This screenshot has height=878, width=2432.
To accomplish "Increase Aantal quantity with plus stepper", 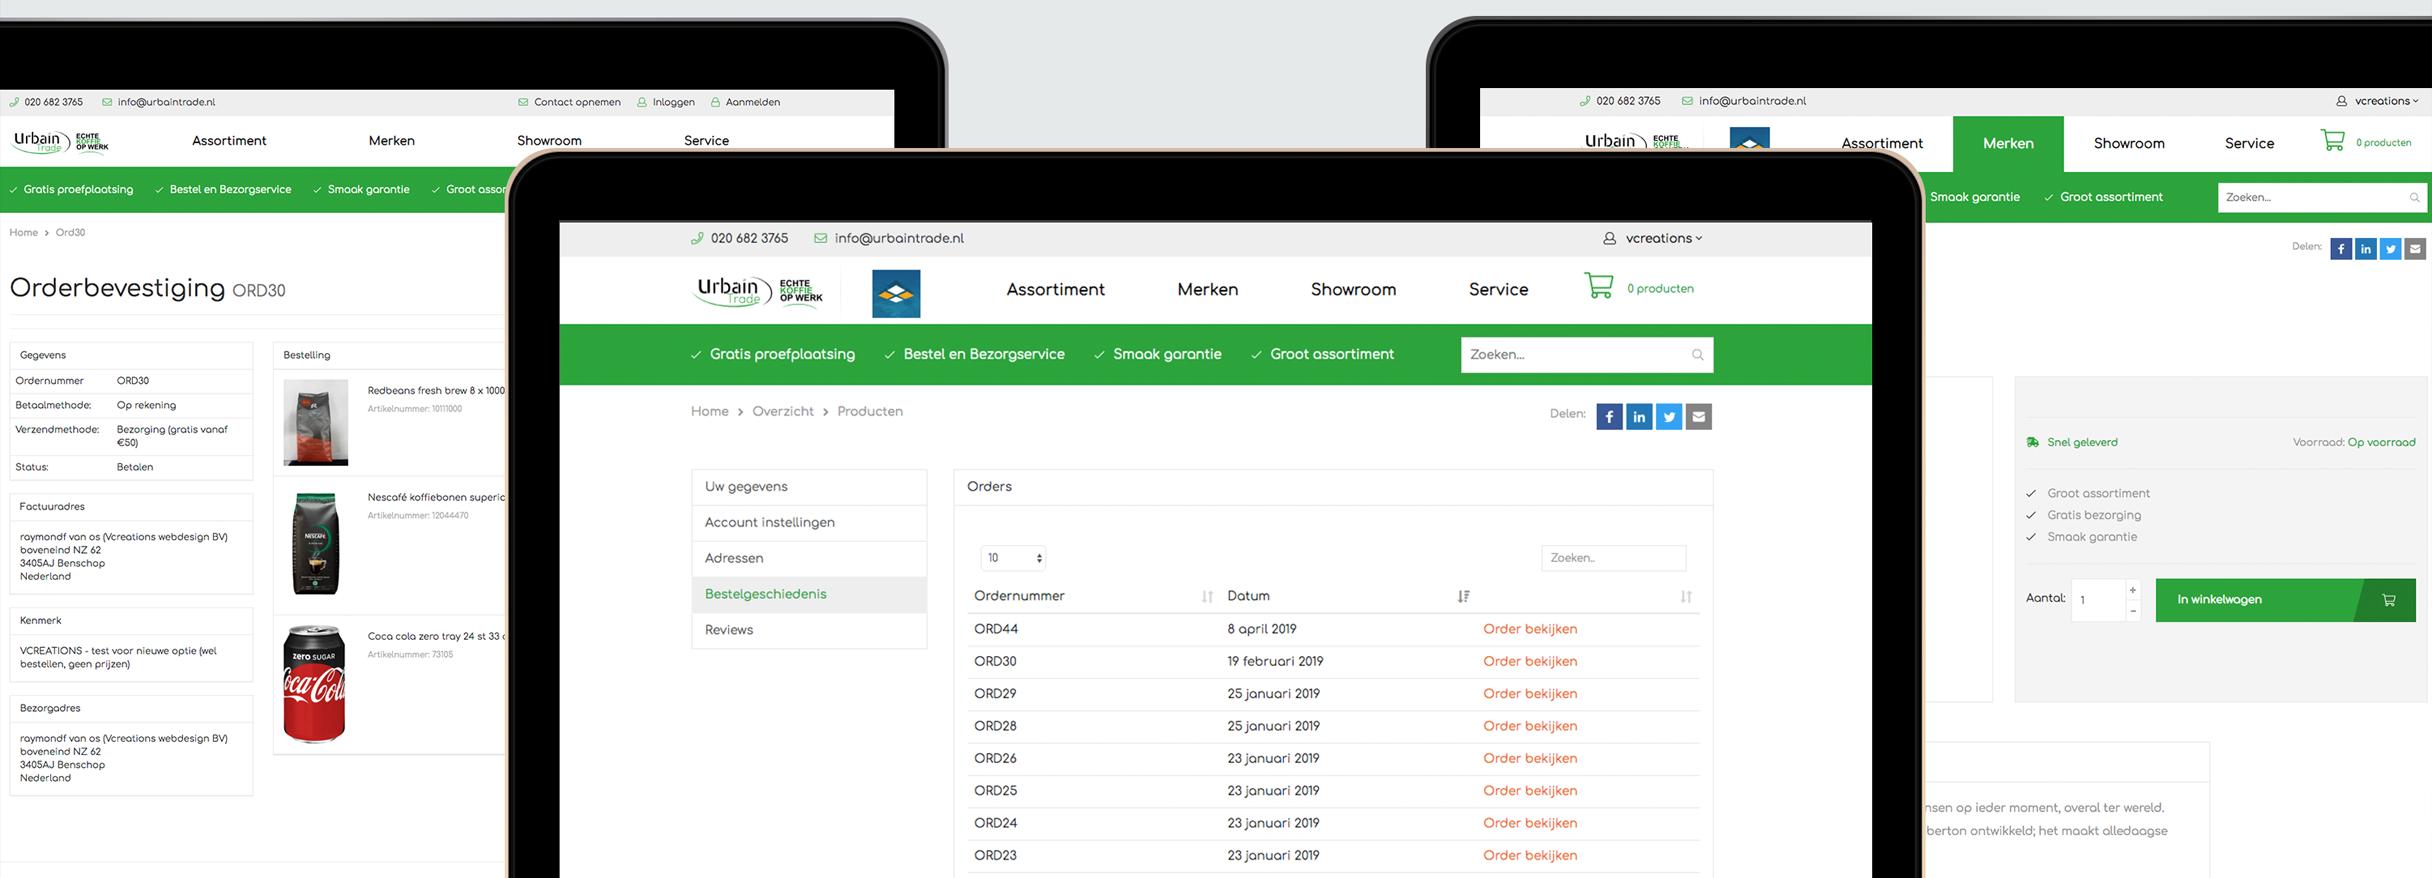I will (x=2133, y=590).
